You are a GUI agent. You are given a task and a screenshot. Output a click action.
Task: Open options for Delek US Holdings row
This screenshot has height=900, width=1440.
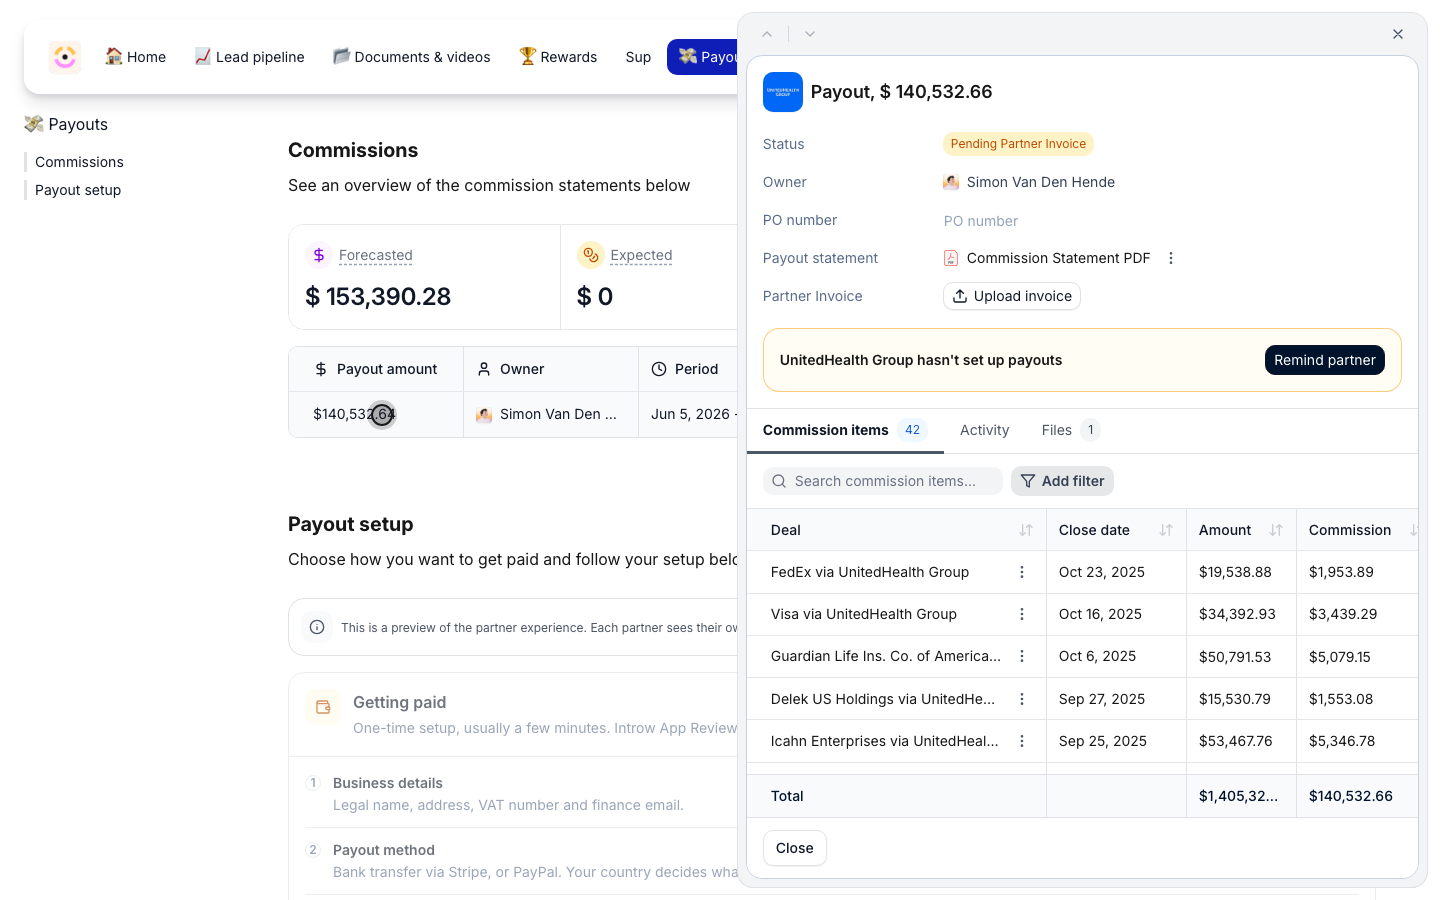(1022, 699)
